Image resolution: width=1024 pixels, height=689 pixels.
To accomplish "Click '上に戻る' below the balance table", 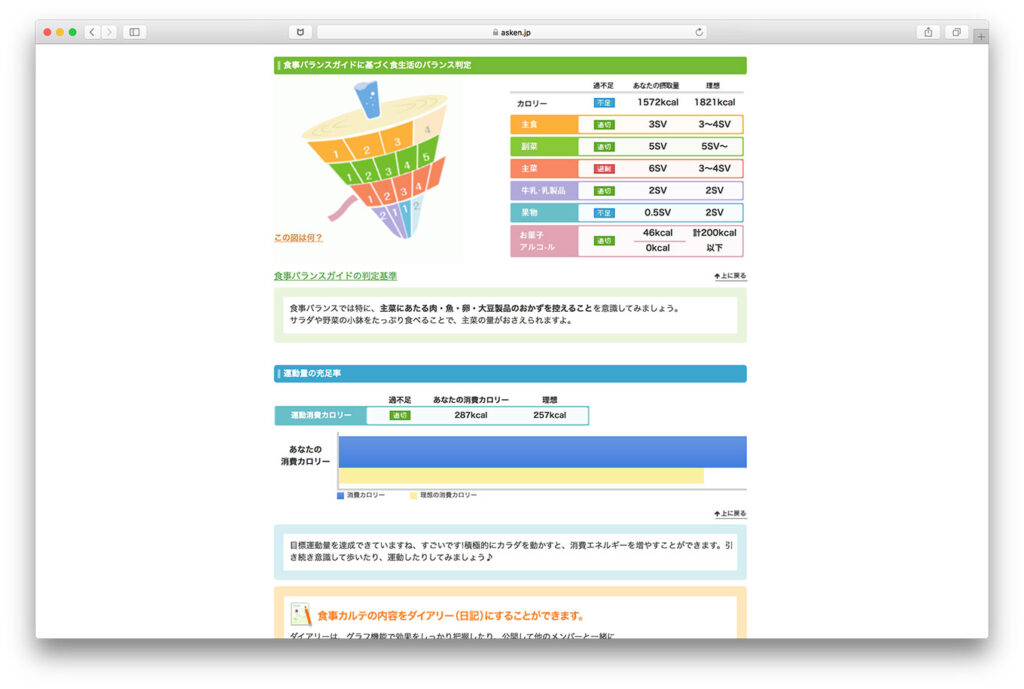I will point(730,276).
